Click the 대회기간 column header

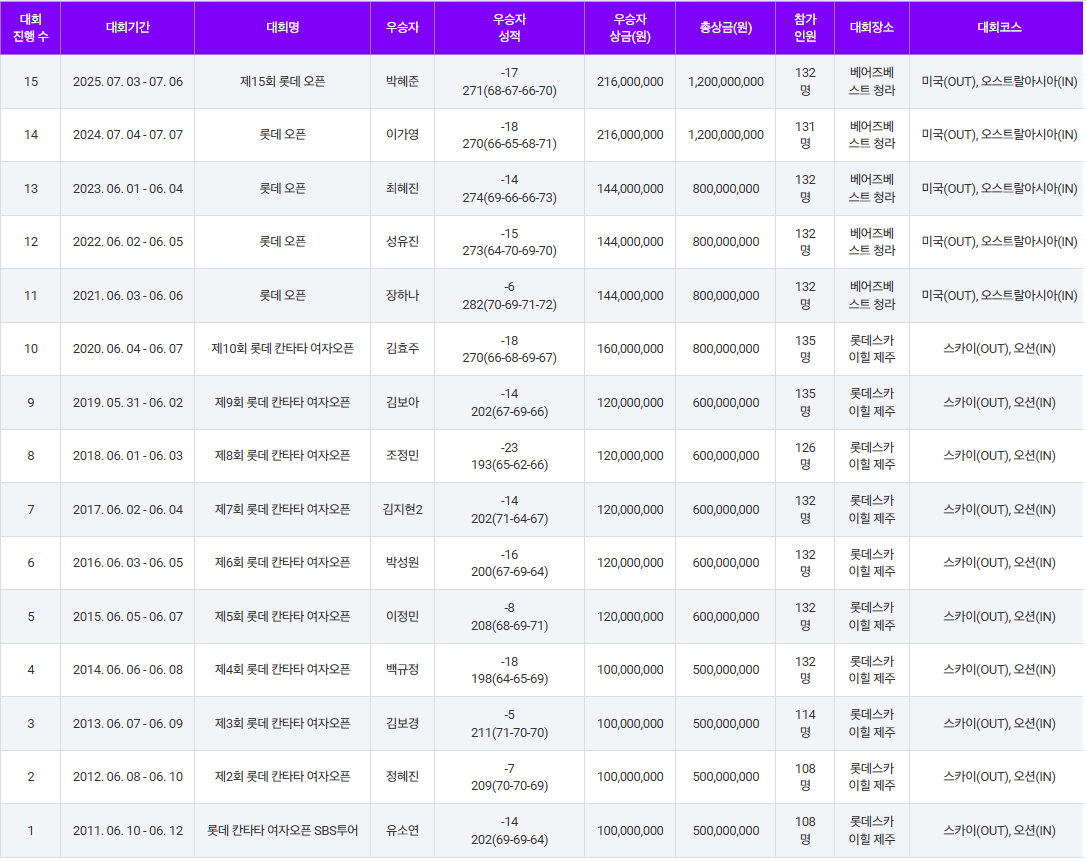[x=127, y=28]
